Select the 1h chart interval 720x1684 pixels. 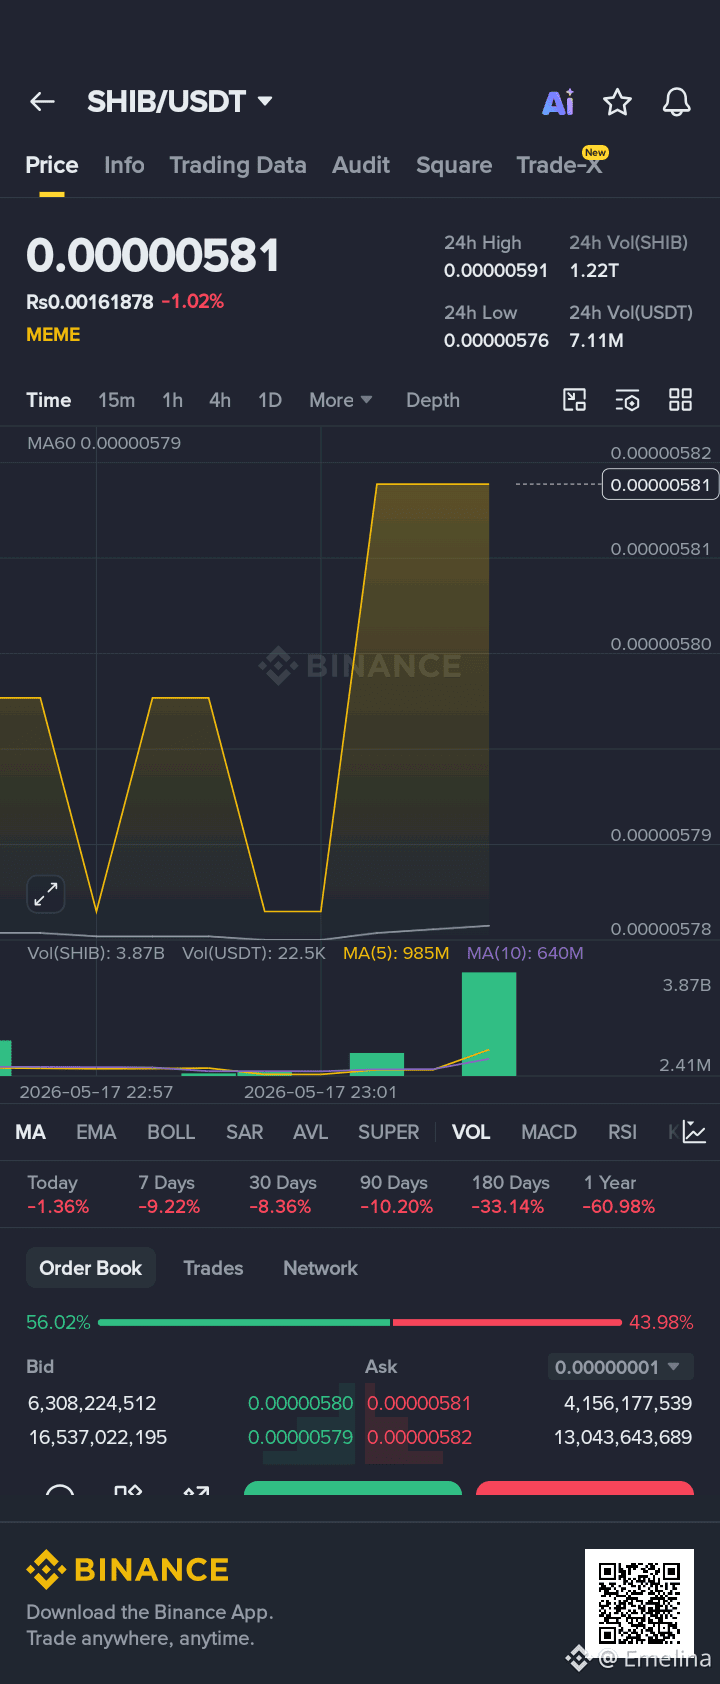coord(173,400)
